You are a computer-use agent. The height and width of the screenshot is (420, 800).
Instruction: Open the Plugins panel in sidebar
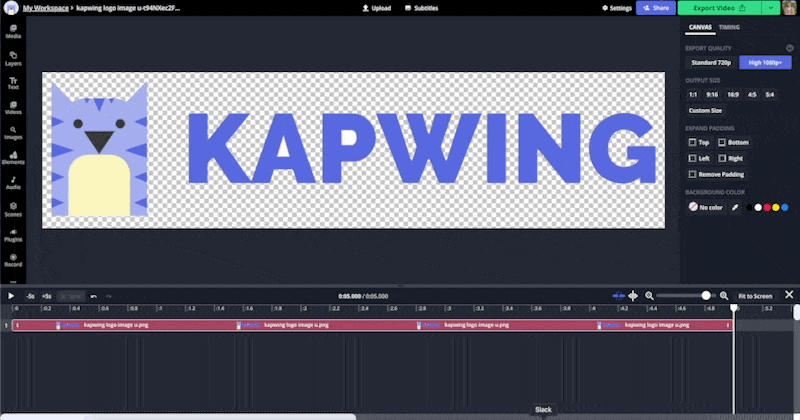coord(13,236)
